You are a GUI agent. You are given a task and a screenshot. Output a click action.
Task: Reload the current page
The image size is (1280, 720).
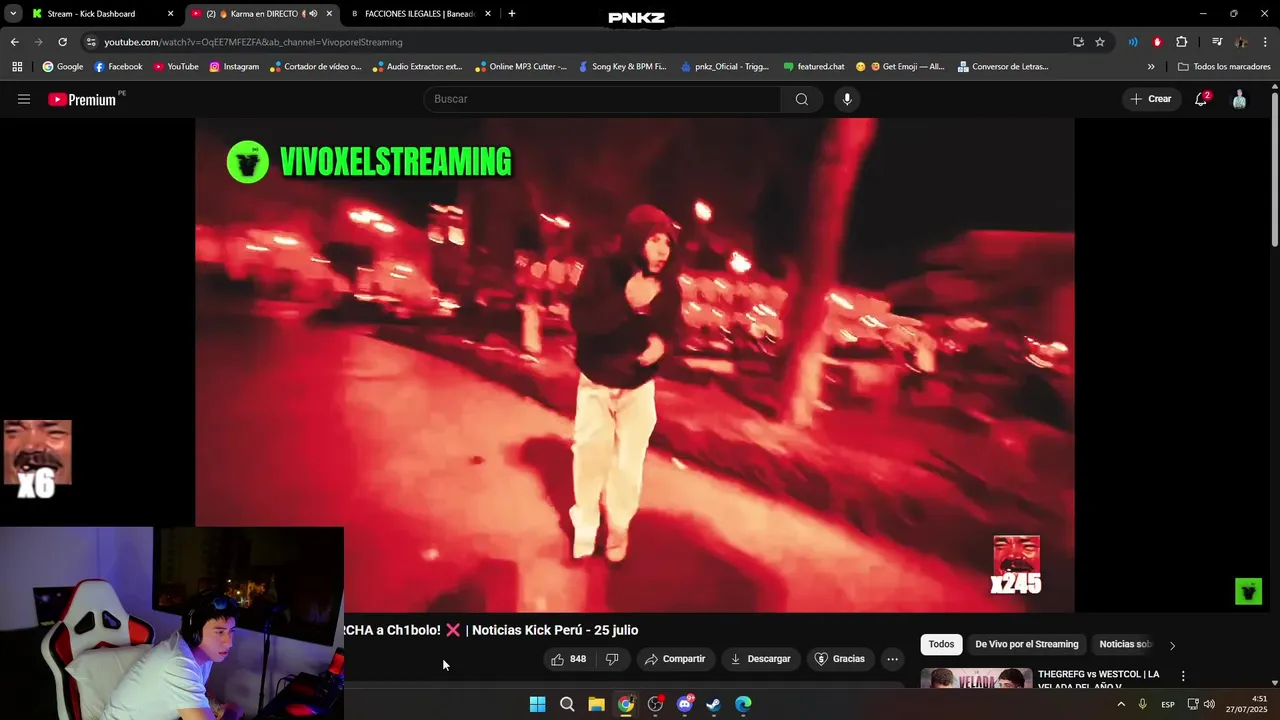(62, 42)
